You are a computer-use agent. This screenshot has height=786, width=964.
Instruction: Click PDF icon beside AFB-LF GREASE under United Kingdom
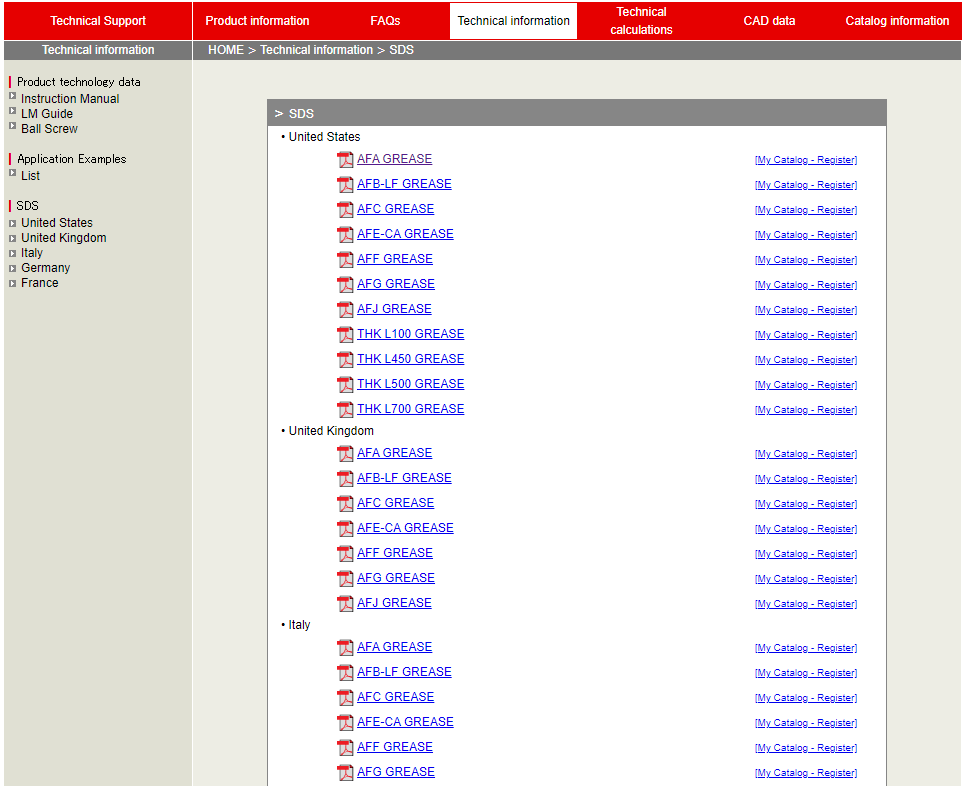pyautogui.click(x=345, y=479)
